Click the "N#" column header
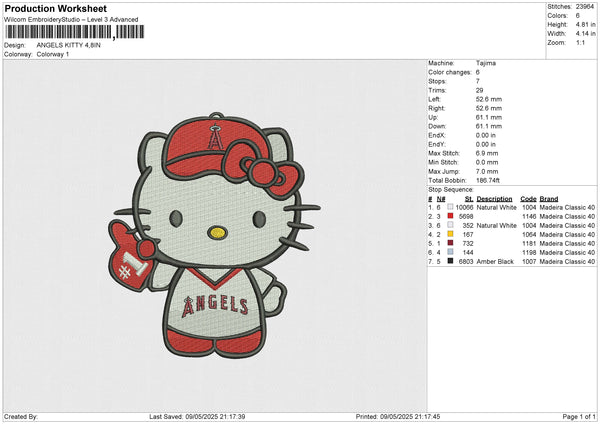 441,199
